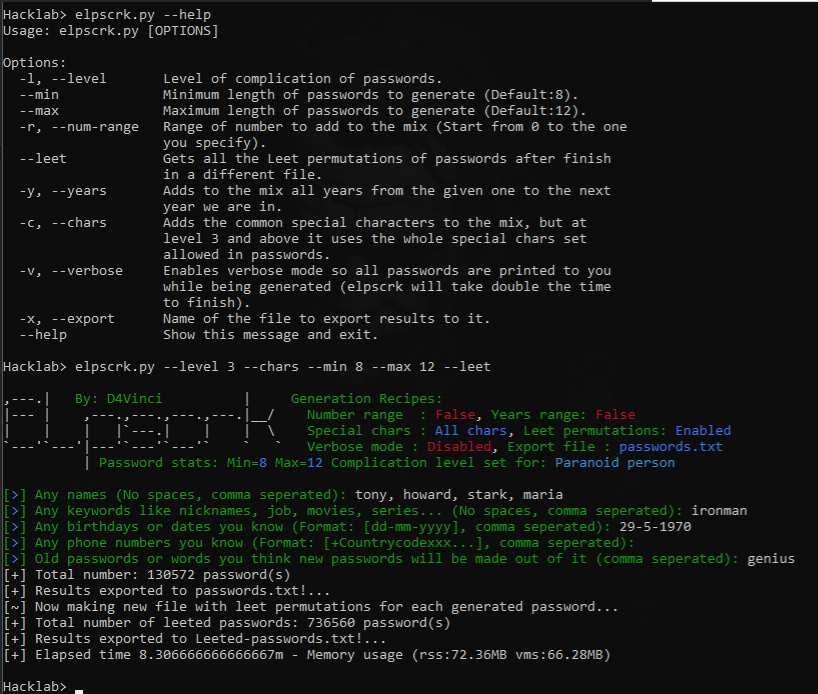Image resolution: width=818 pixels, height=694 pixels.
Task: Click the 'Options:' heading
Action: pos(34,63)
